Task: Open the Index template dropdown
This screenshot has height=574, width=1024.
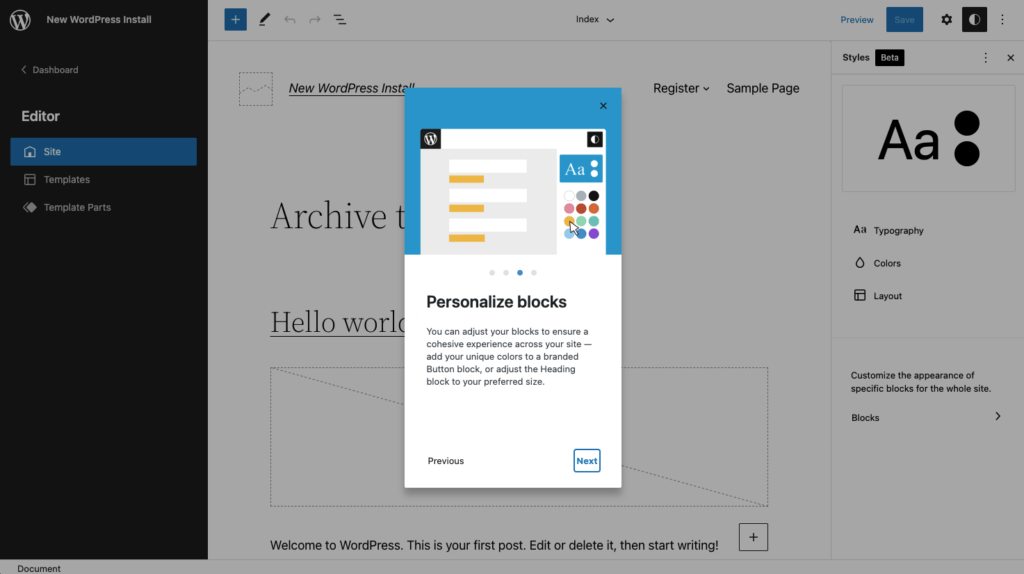Action: tap(594, 20)
